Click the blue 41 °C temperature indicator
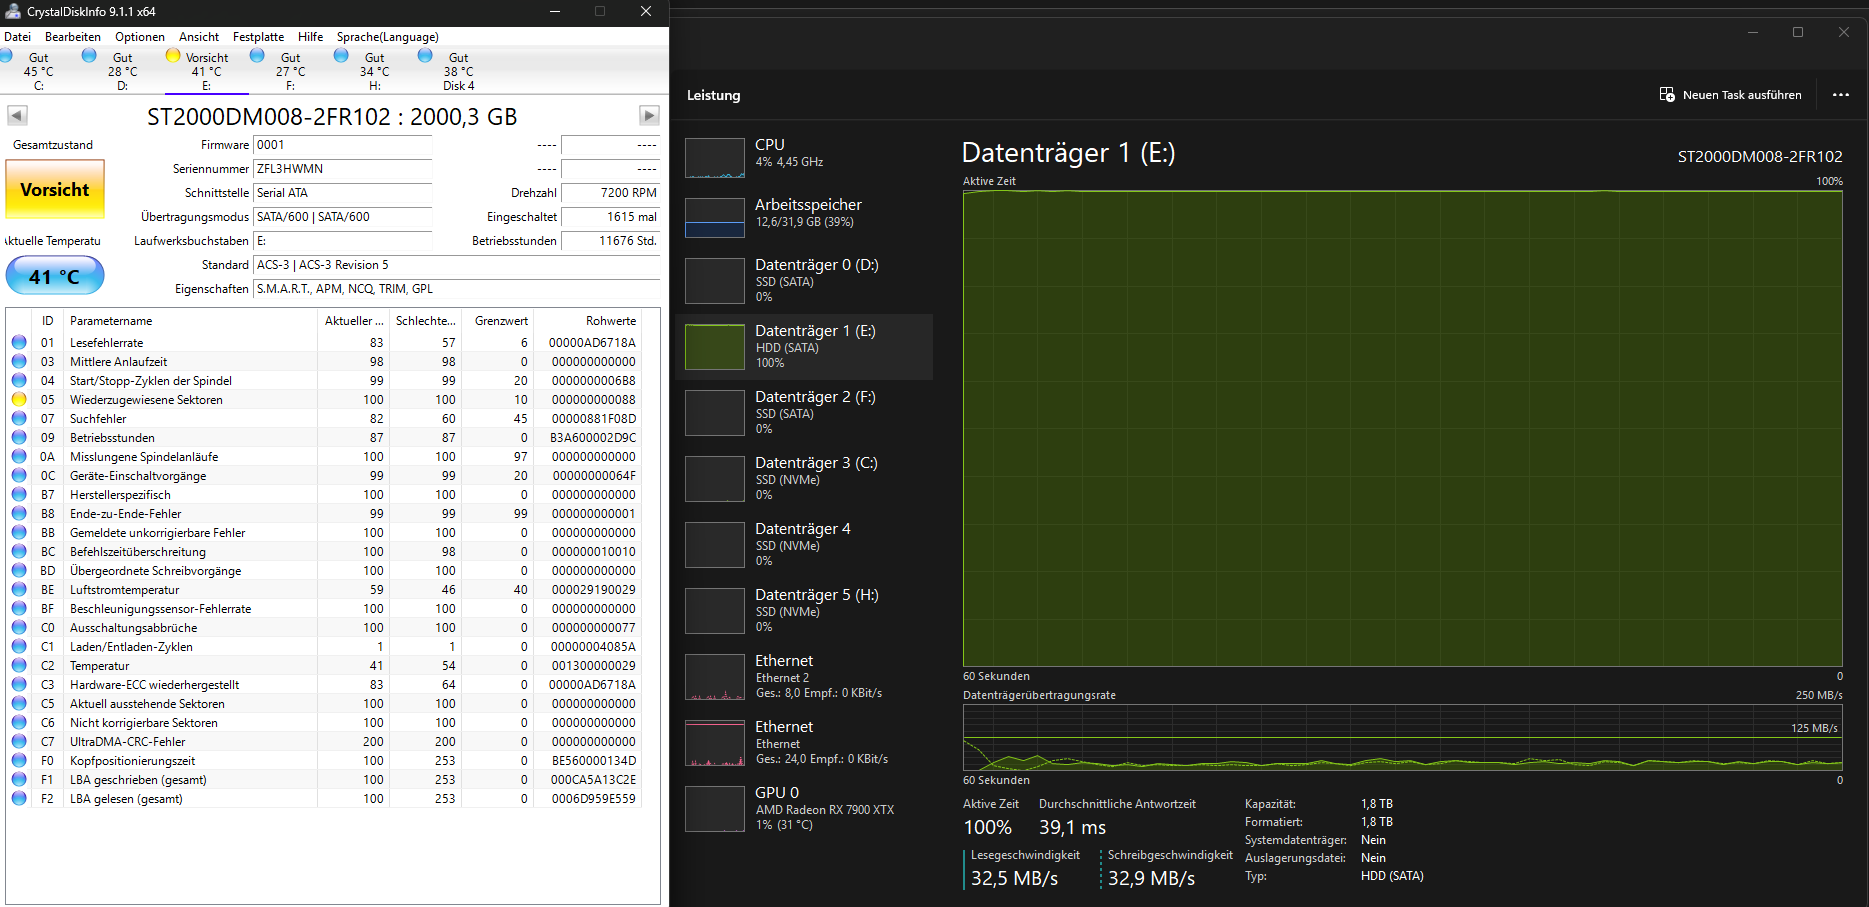The width and height of the screenshot is (1869, 907). click(x=54, y=275)
